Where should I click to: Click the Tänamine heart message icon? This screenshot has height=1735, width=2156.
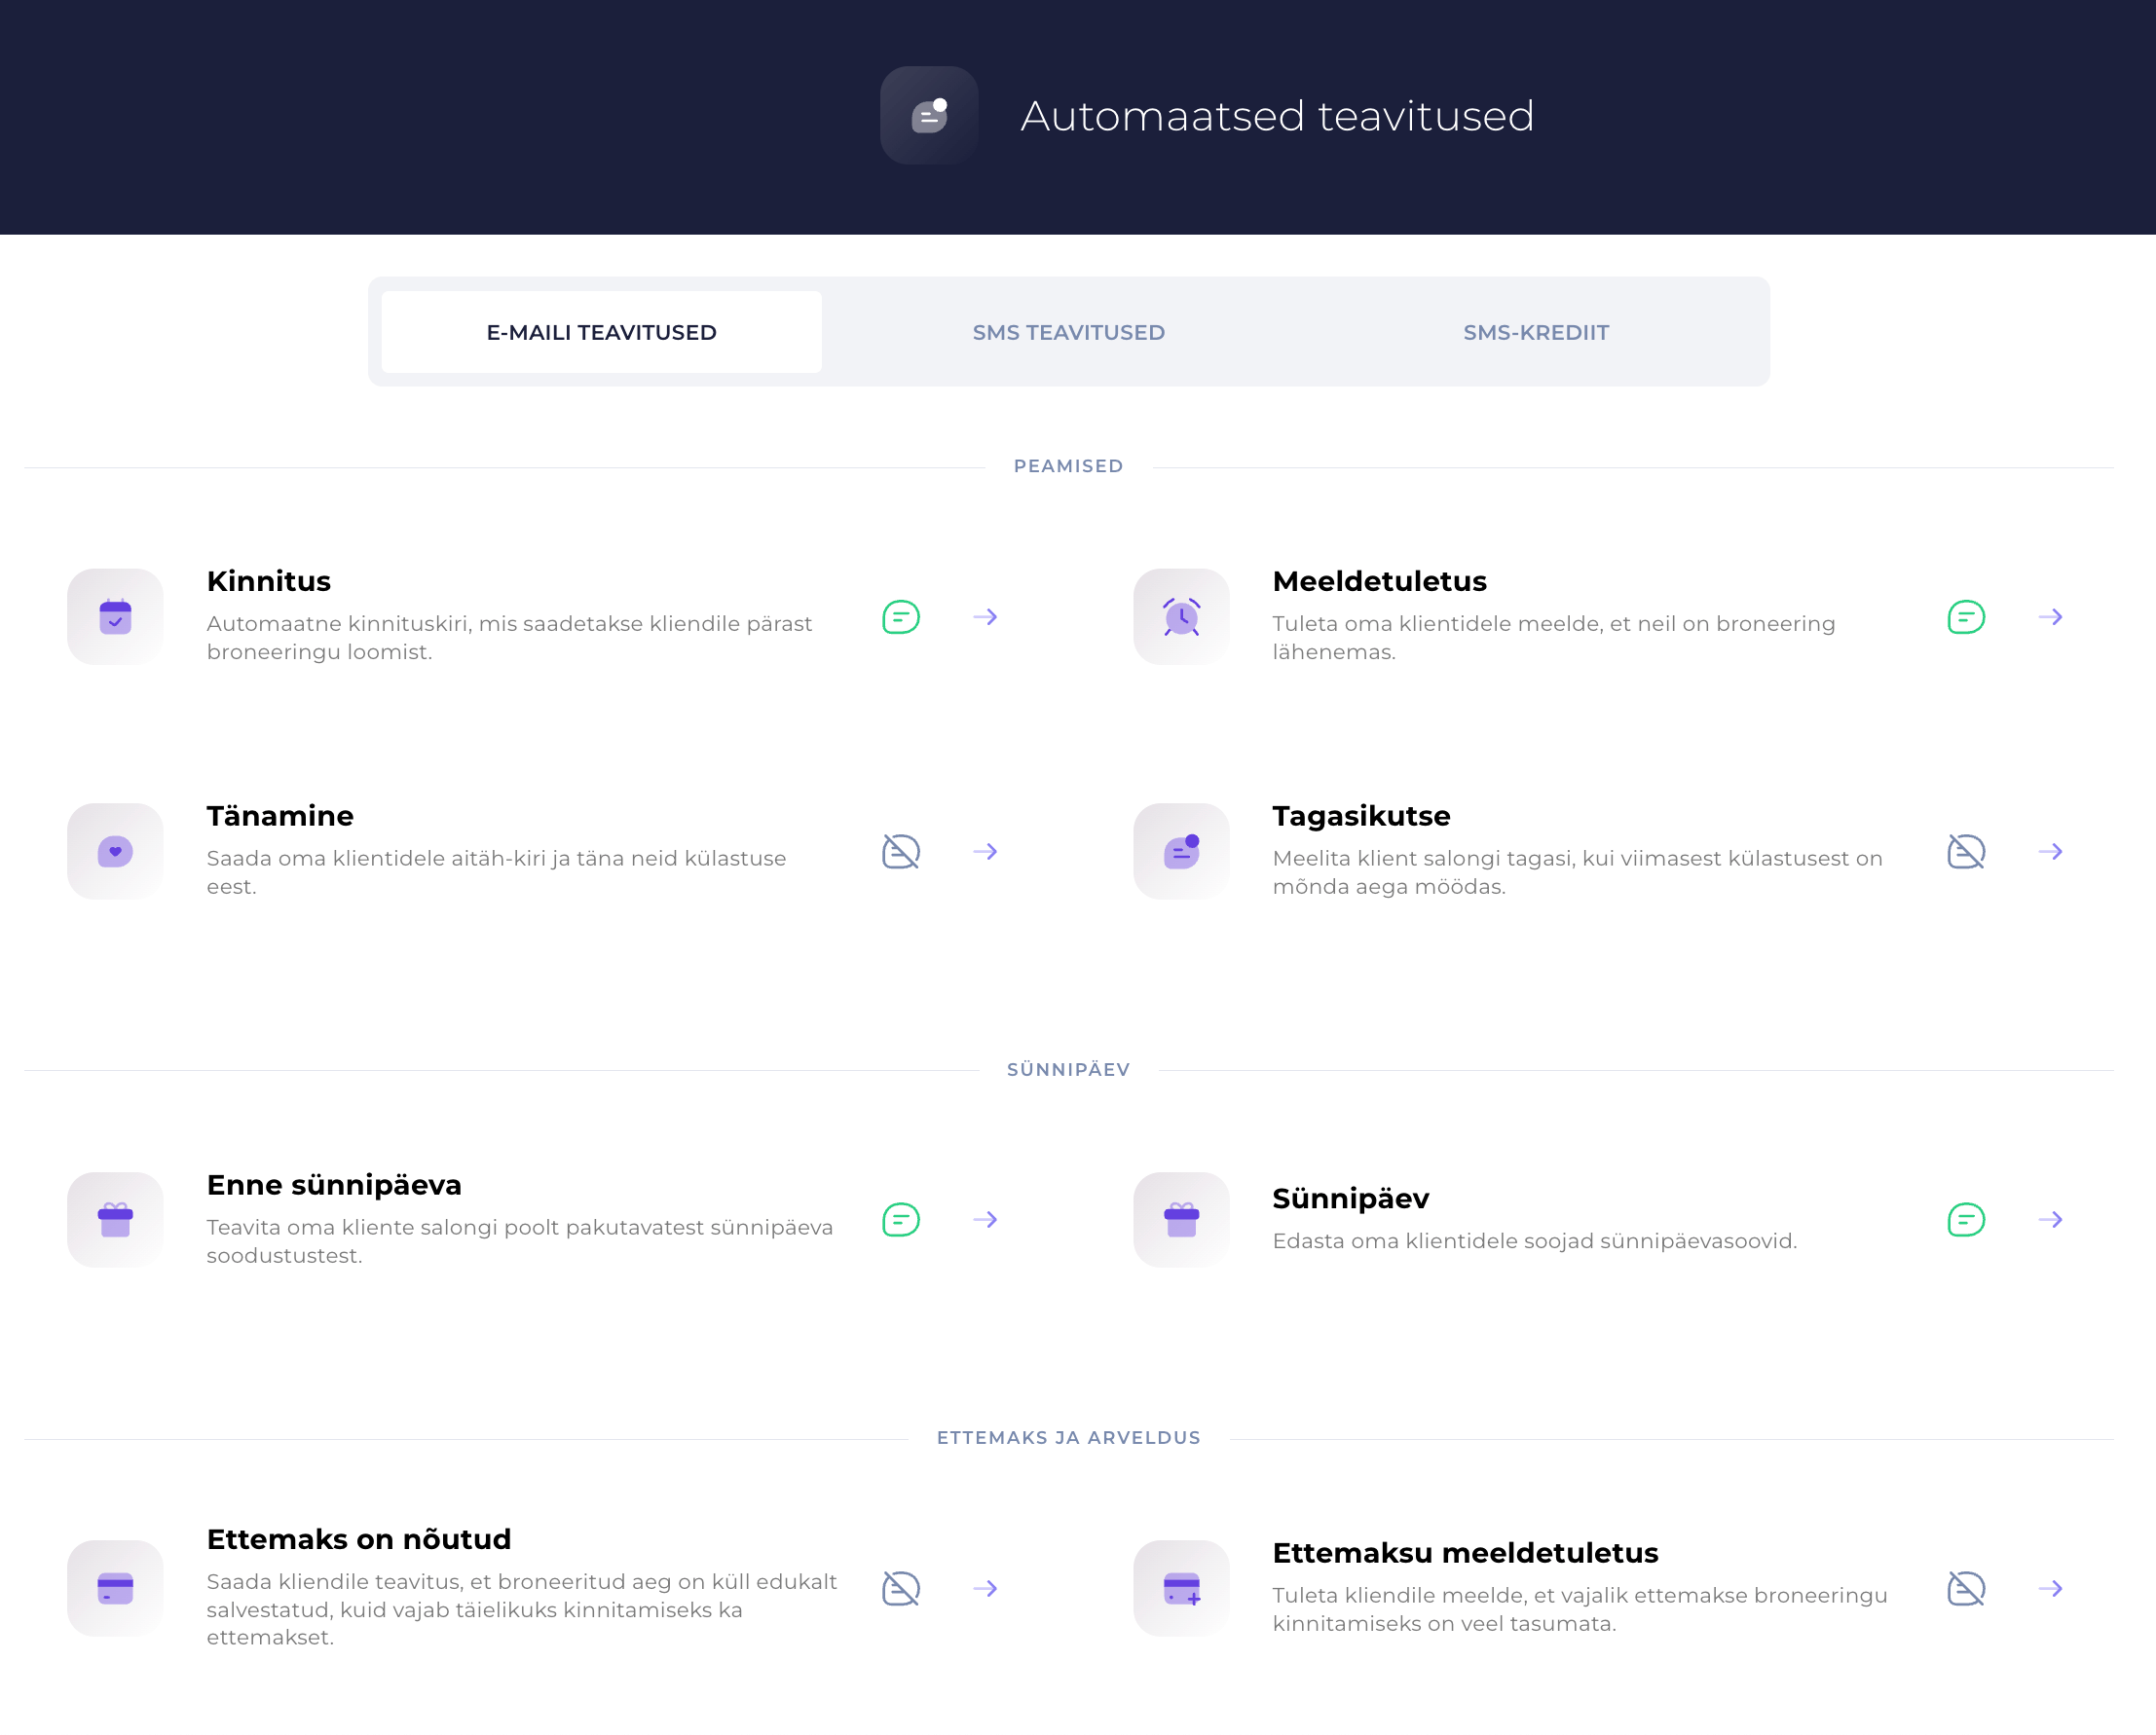point(115,851)
